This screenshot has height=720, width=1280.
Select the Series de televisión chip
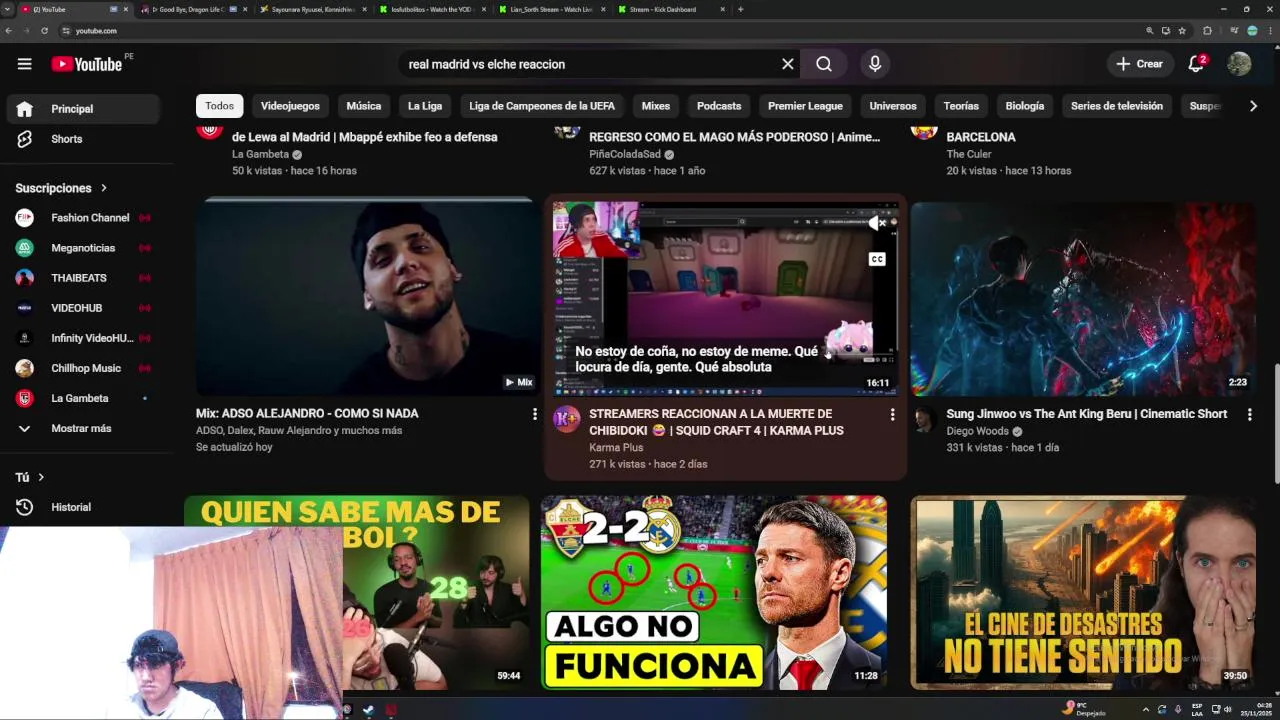[1117, 106]
